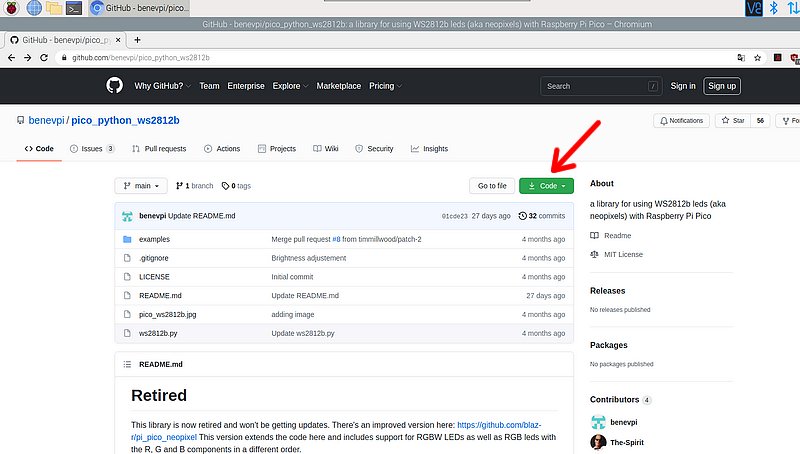Click the browser address bar URL

click(141, 58)
